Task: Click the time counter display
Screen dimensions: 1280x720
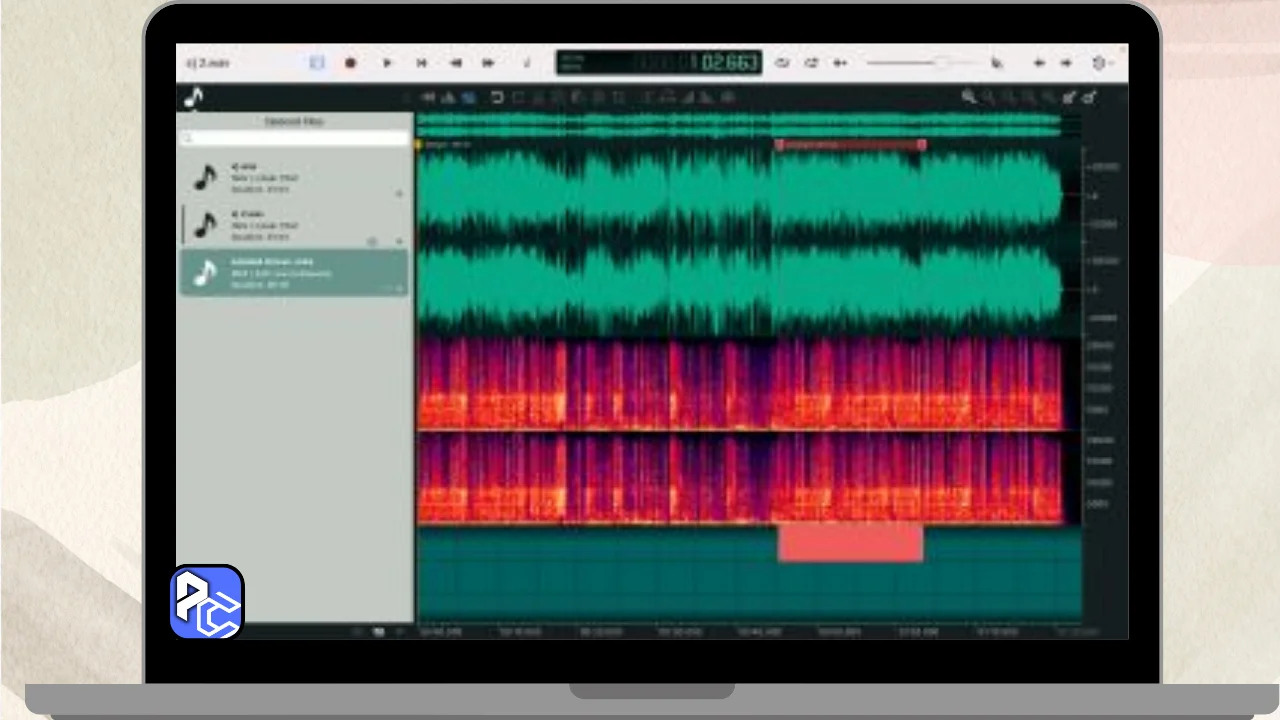Action: point(659,63)
